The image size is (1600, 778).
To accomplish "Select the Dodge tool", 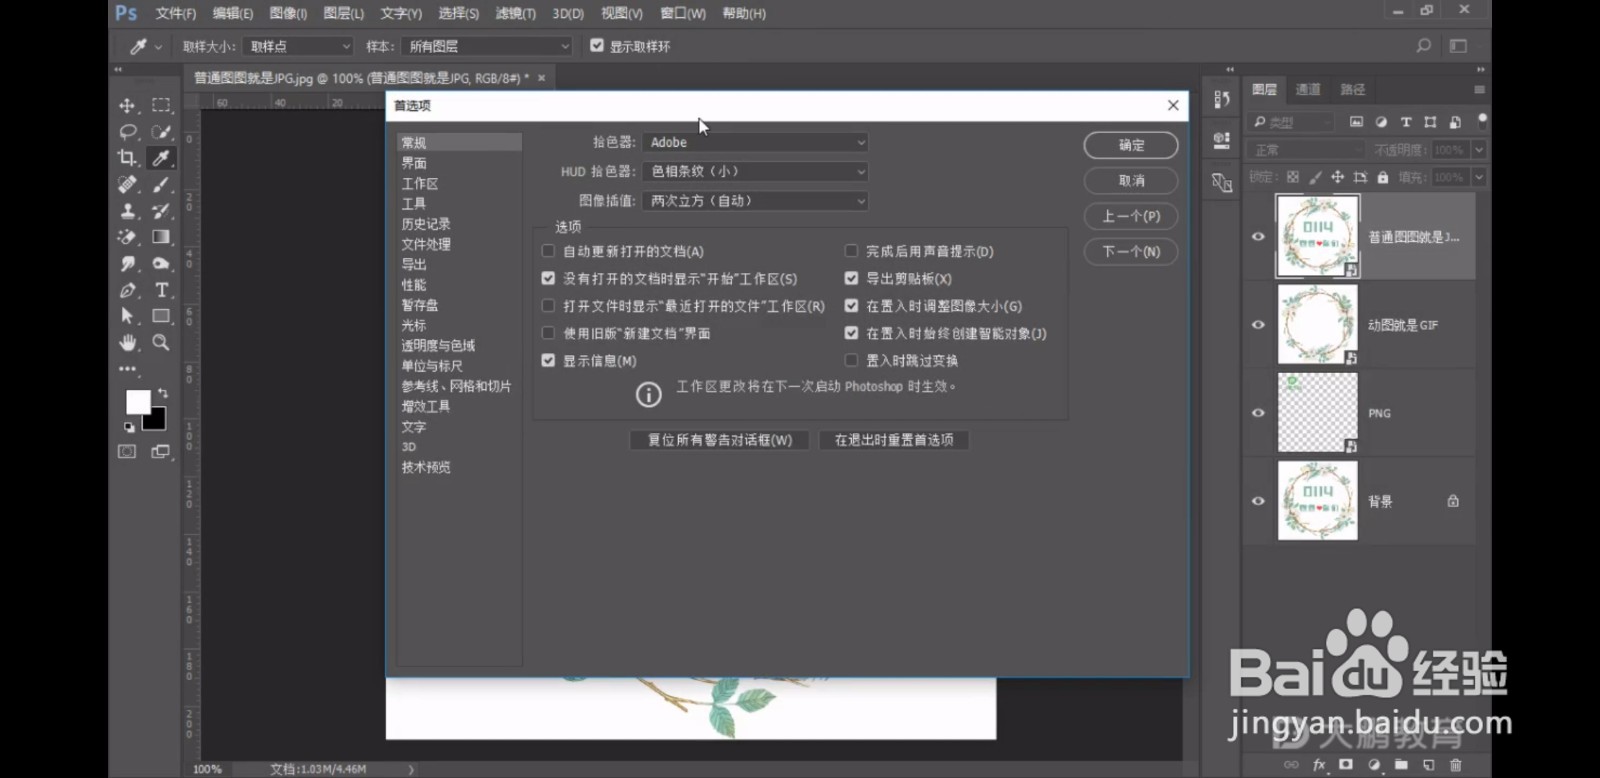I will pyautogui.click(x=161, y=263).
